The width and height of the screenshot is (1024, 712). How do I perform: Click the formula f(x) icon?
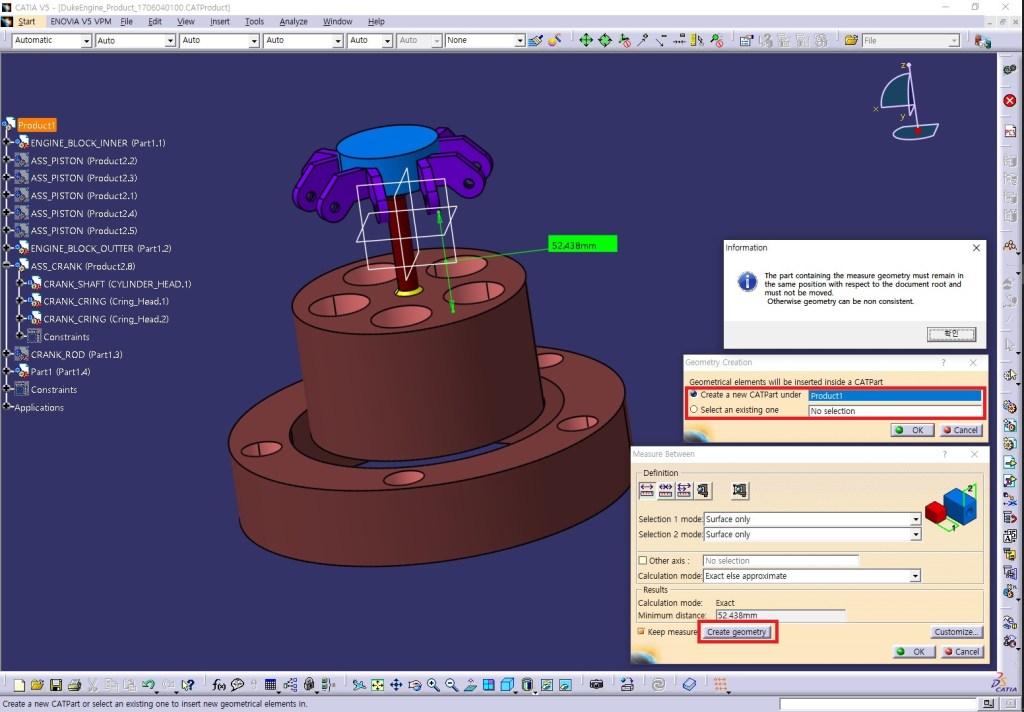[219, 685]
